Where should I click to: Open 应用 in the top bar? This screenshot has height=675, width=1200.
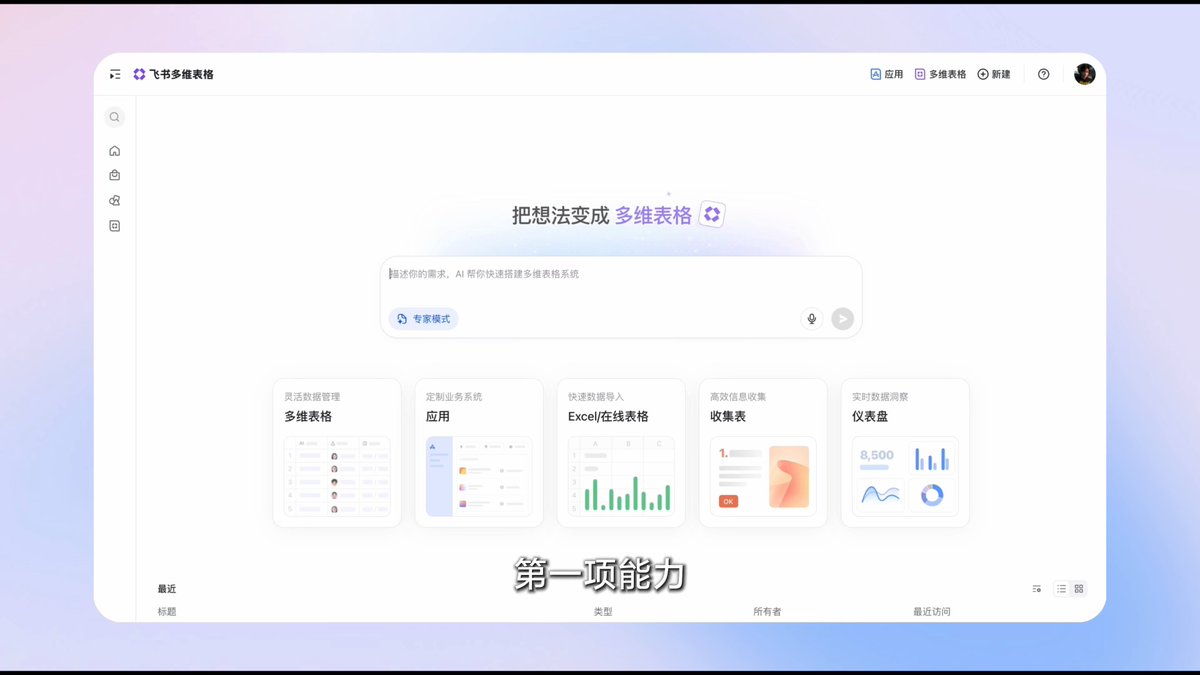point(887,74)
